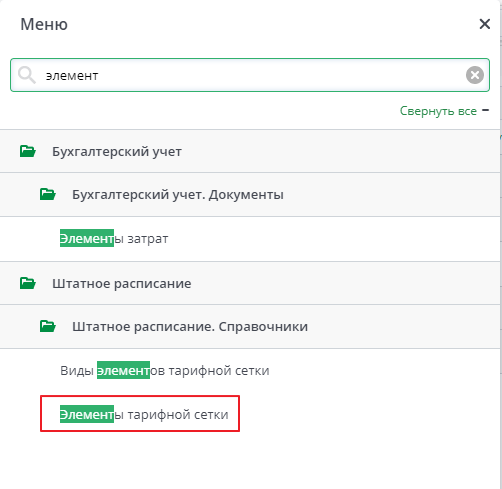Click into the search field containing элемент

point(250,75)
